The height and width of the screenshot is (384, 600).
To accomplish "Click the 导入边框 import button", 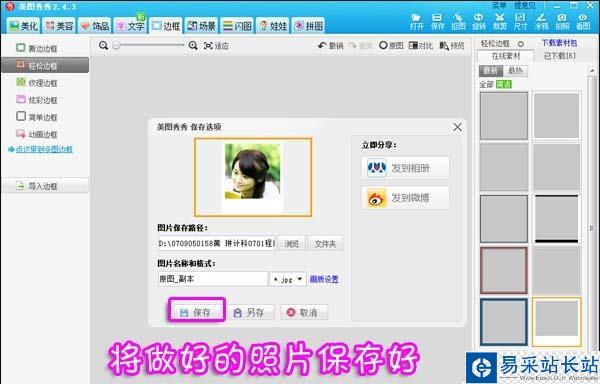I will (x=45, y=186).
